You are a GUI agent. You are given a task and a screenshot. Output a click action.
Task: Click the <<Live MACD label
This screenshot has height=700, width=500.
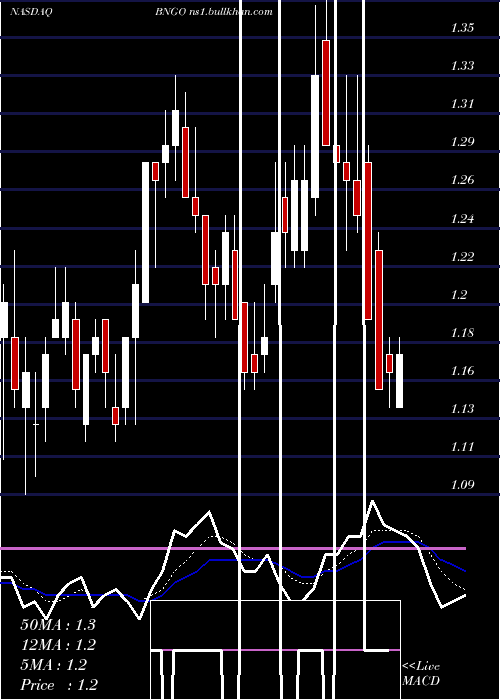click(x=421, y=673)
